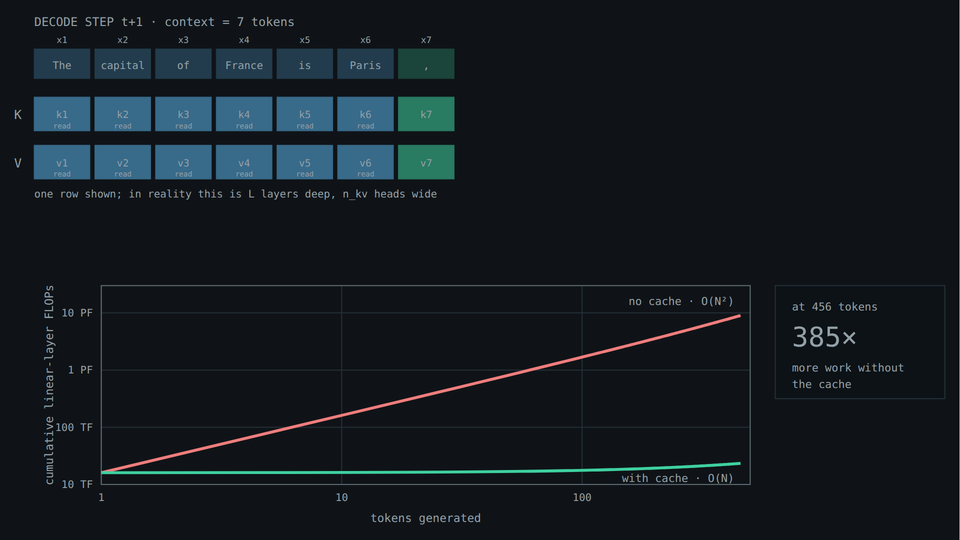960x540 pixels.
Task: Click the v3 value cache cell
Action: [183, 162]
